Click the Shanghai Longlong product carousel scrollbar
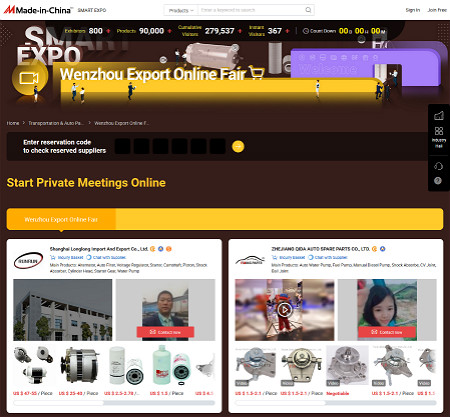 pyautogui.click(x=114, y=403)
